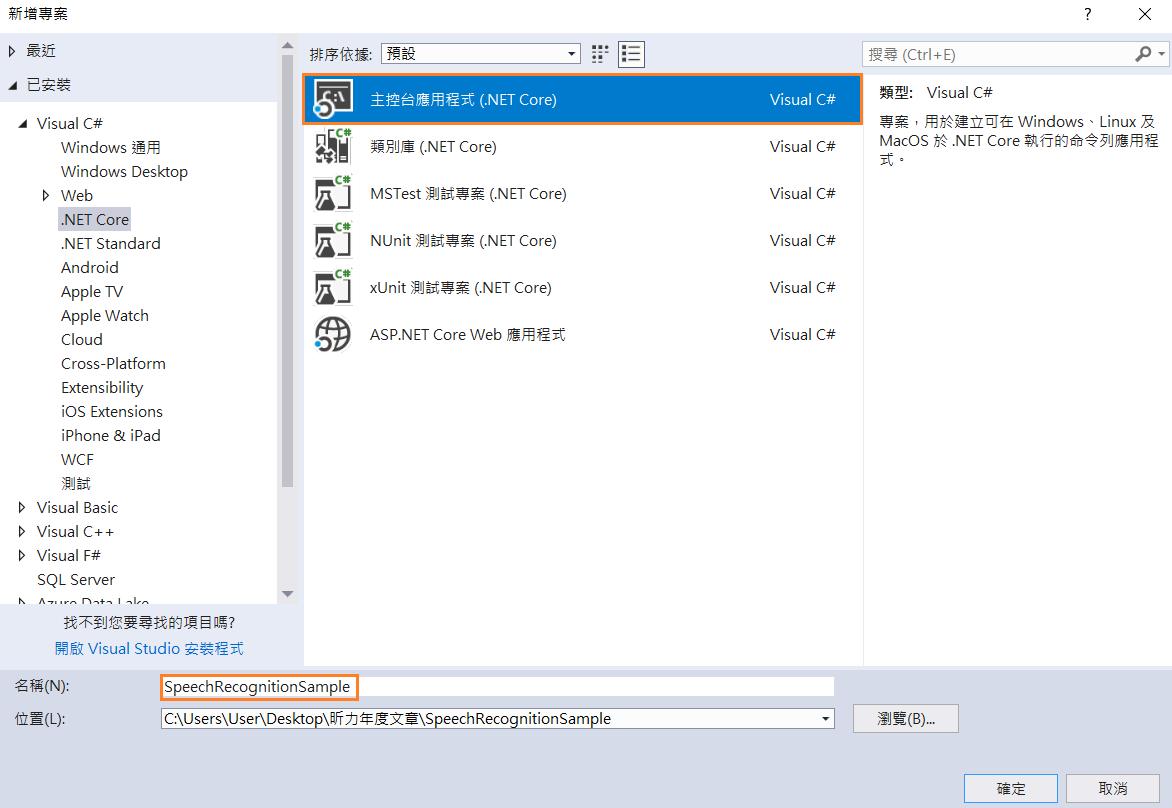
Task: Expand the Visual F# node
Action: [x=22, y=555]
